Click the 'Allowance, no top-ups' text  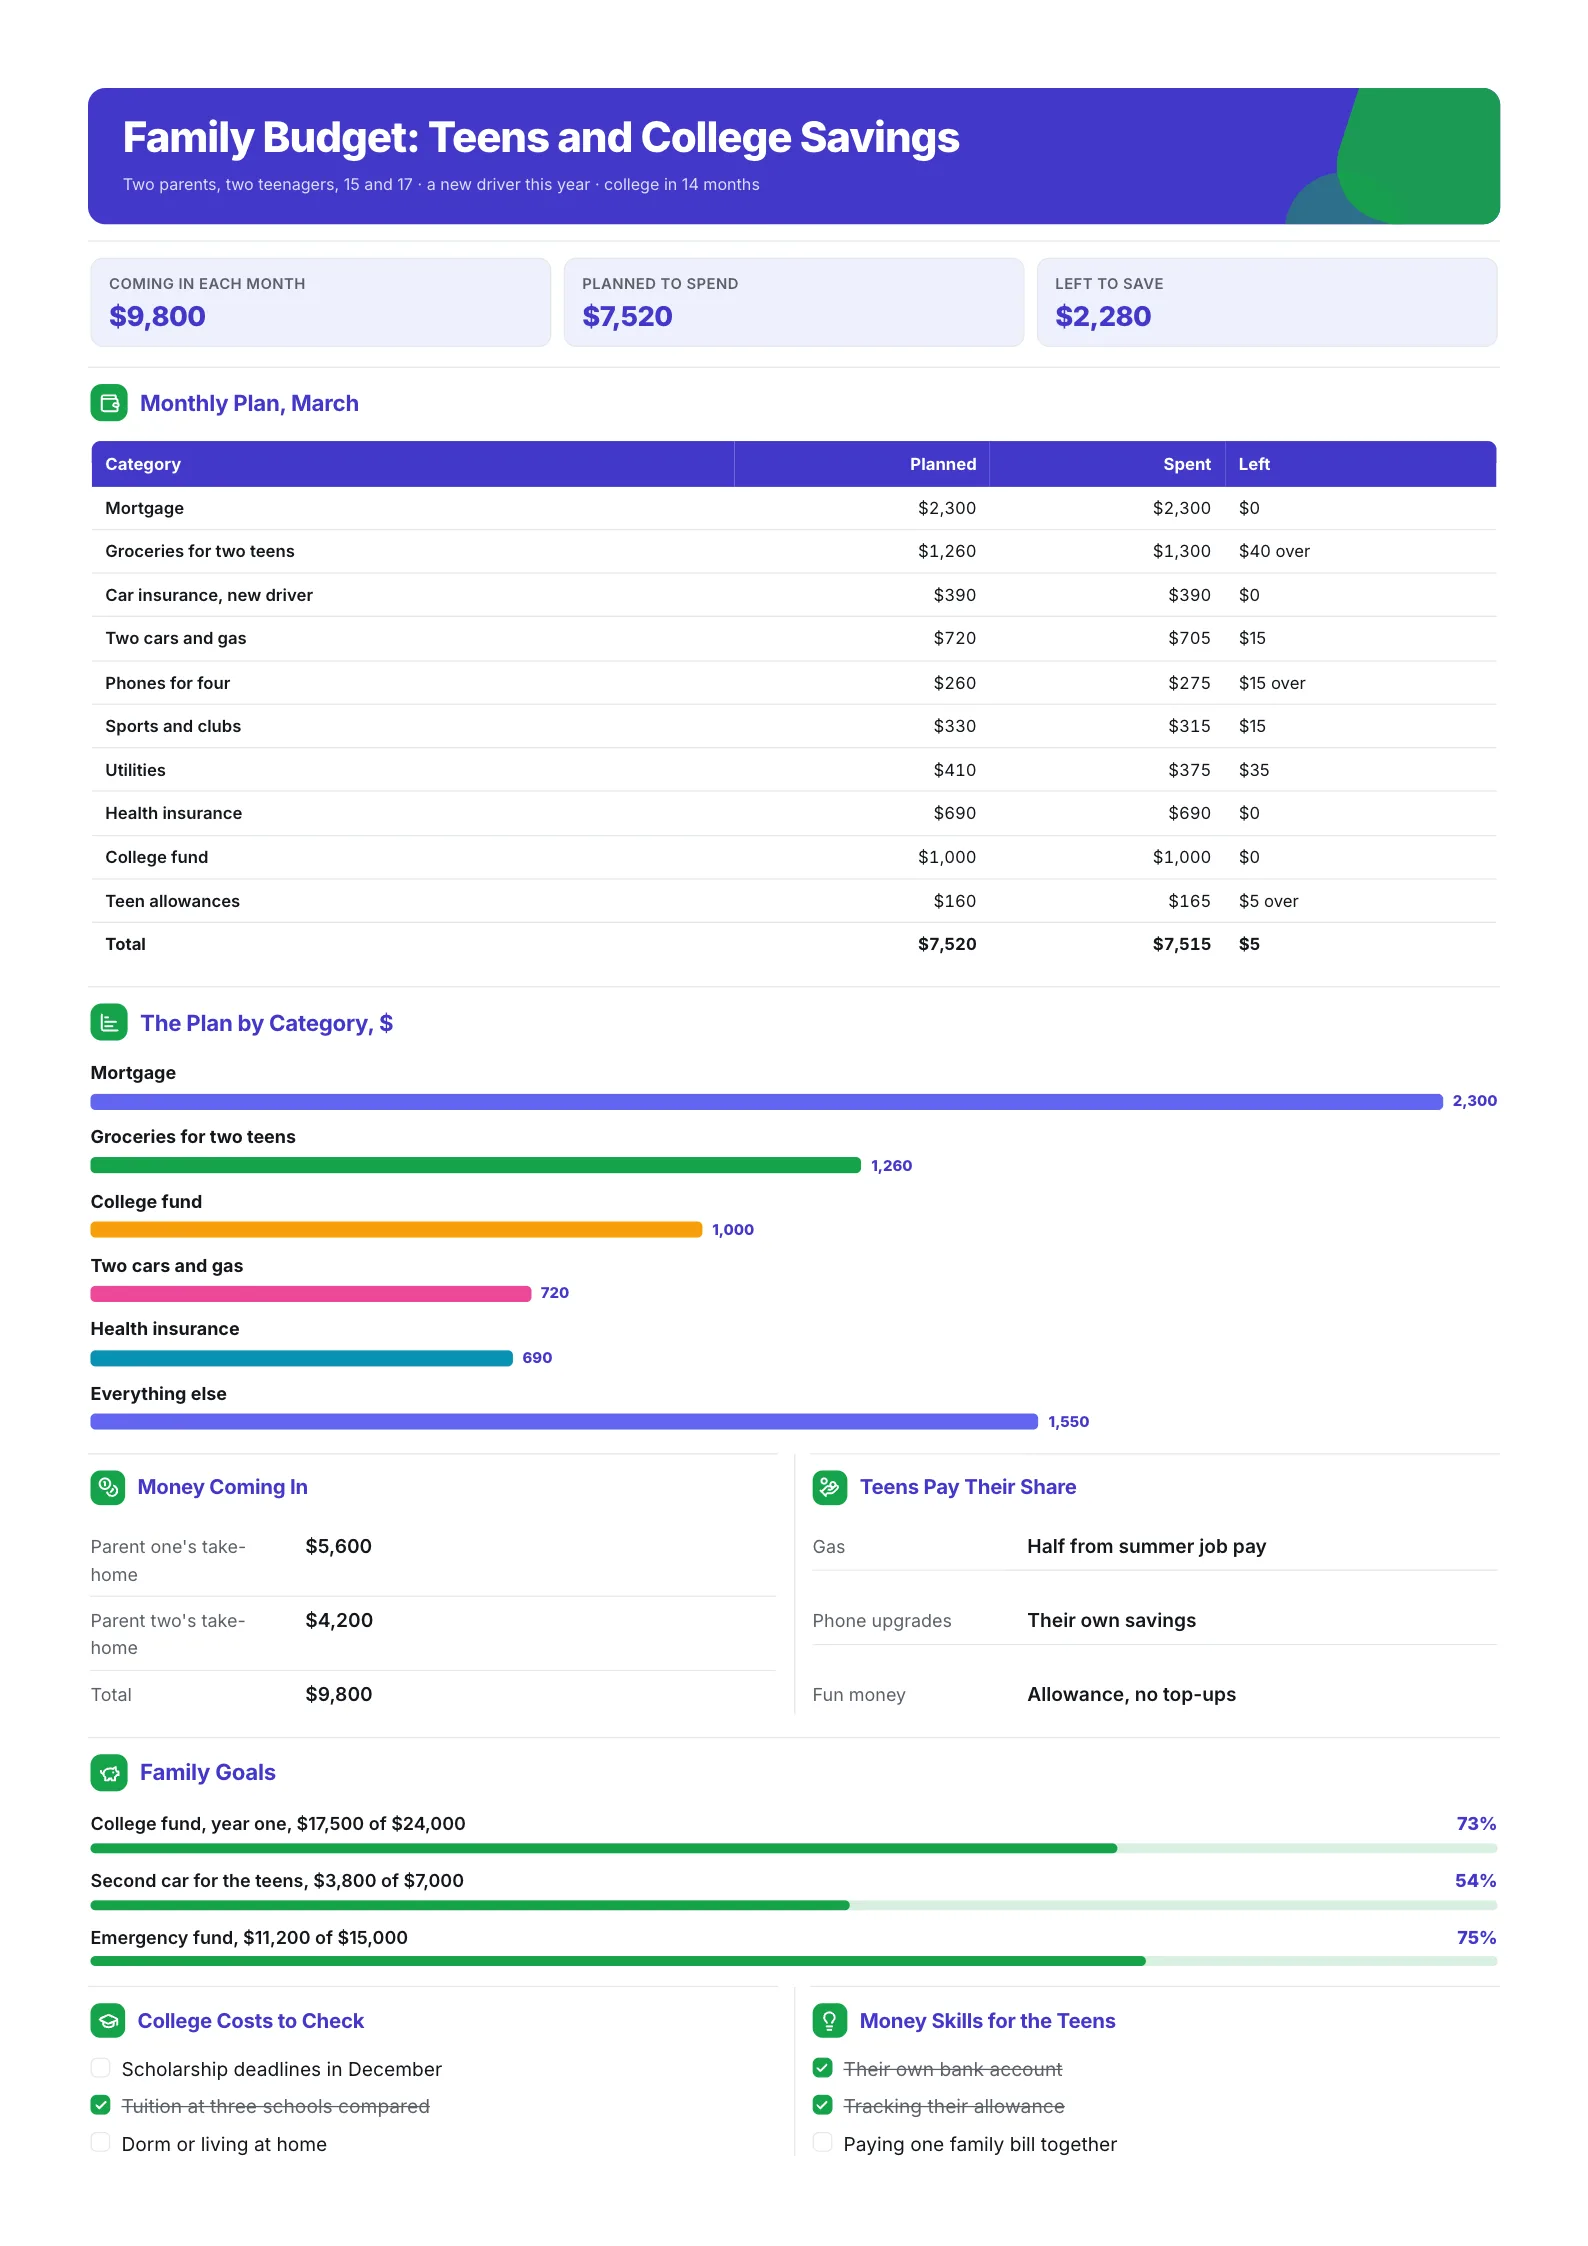[x=1132, y=1694]
